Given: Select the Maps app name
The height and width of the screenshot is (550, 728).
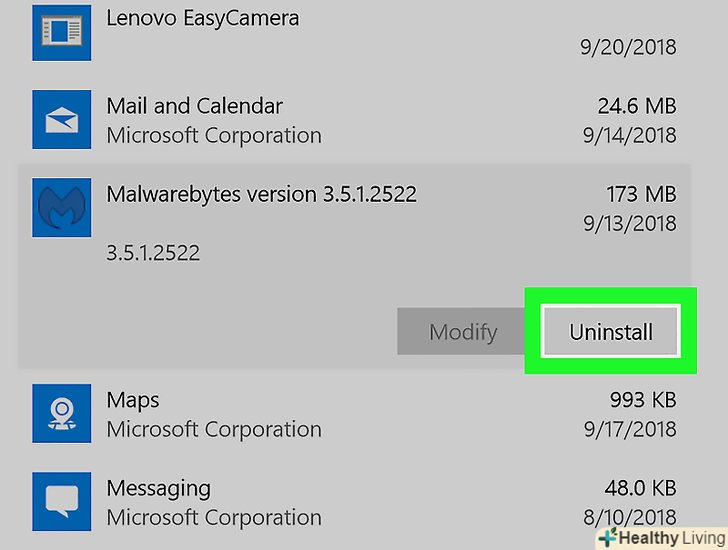Looking at the screenshot, I should coord(133,400).
